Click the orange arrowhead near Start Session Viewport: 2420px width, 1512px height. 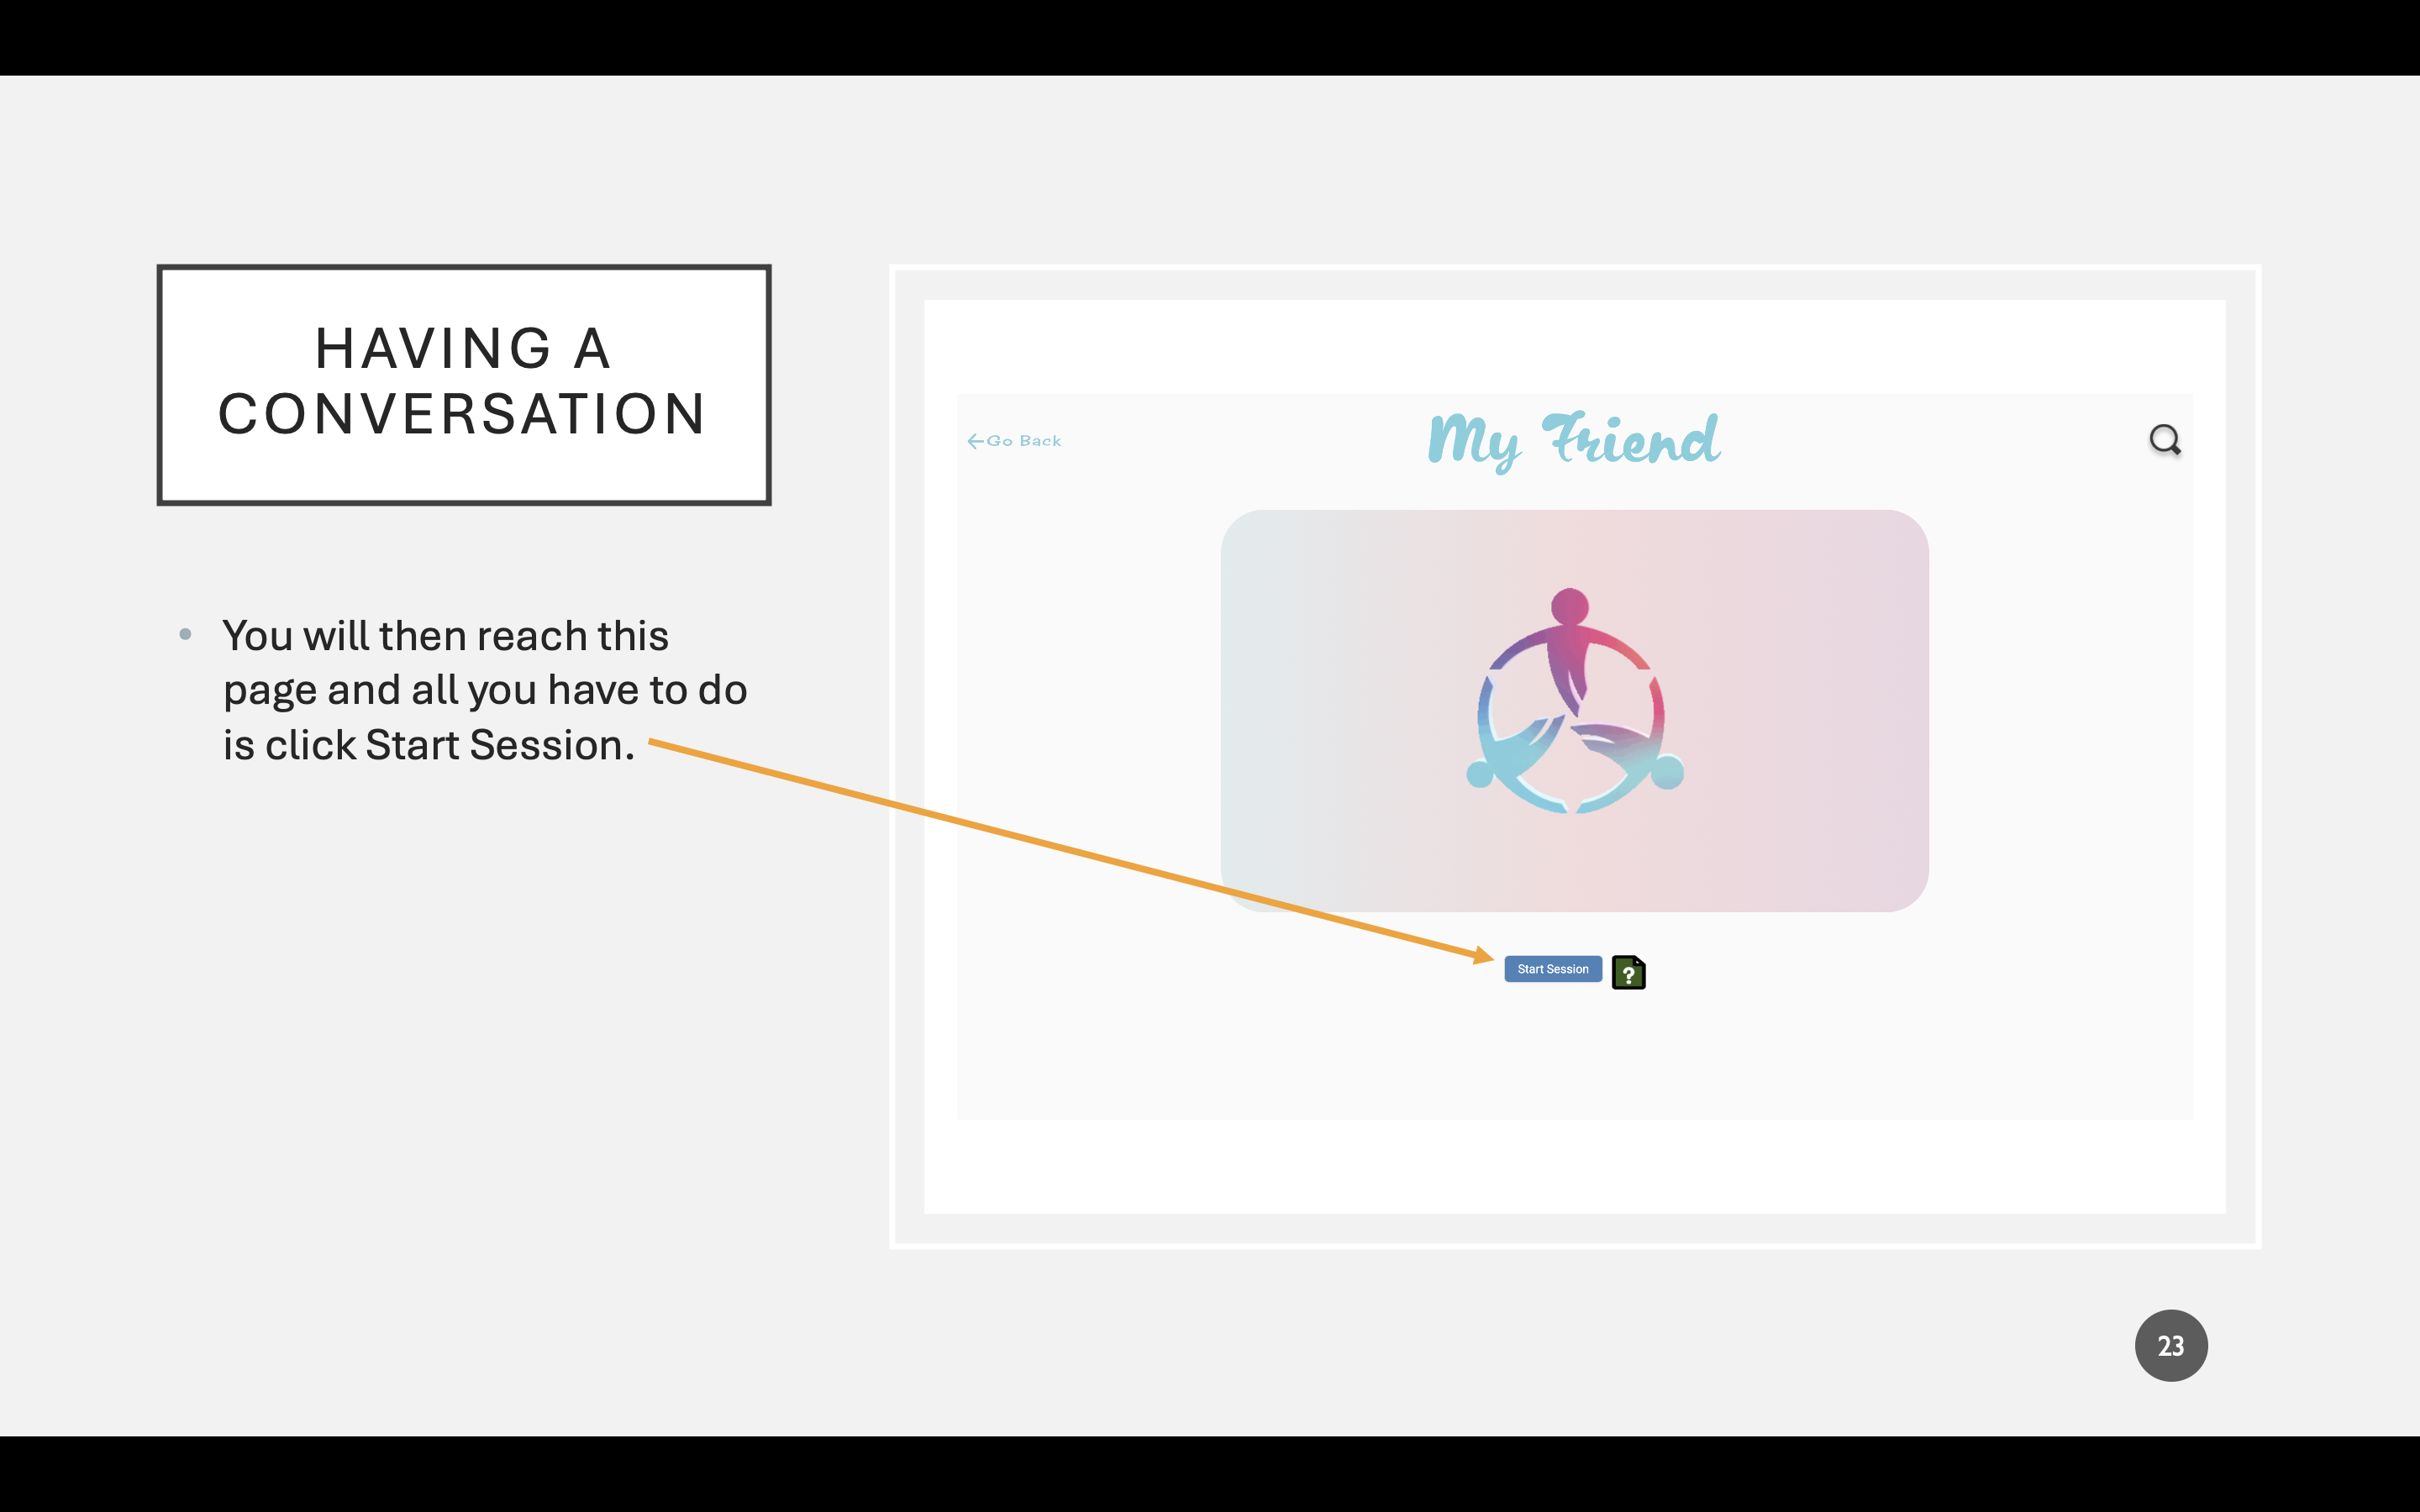[1483, 955]
